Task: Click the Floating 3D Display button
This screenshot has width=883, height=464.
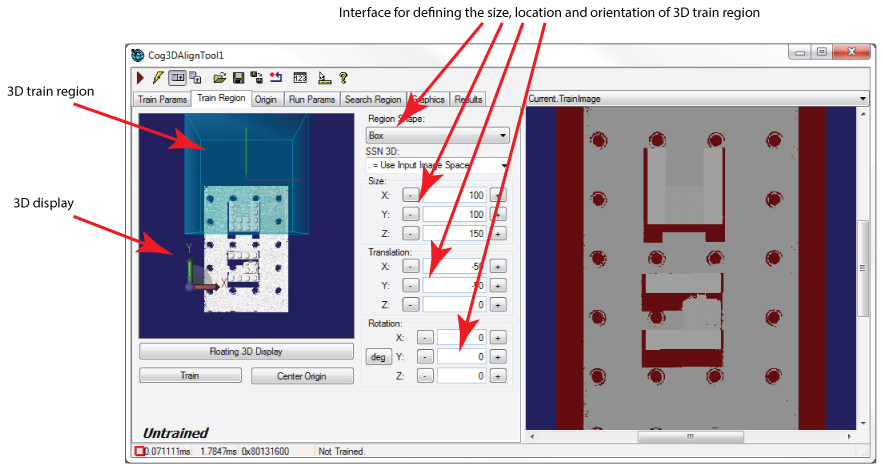Action: (x=245, y=351)
